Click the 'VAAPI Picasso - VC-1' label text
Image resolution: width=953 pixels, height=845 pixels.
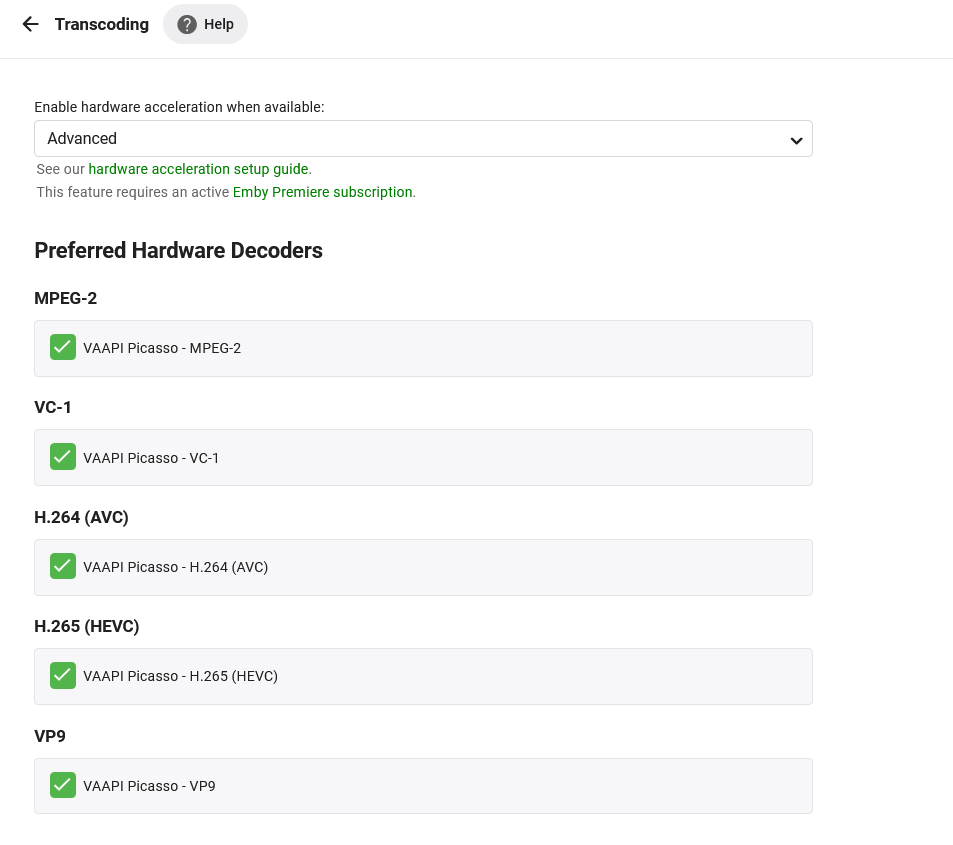[151, 458]
